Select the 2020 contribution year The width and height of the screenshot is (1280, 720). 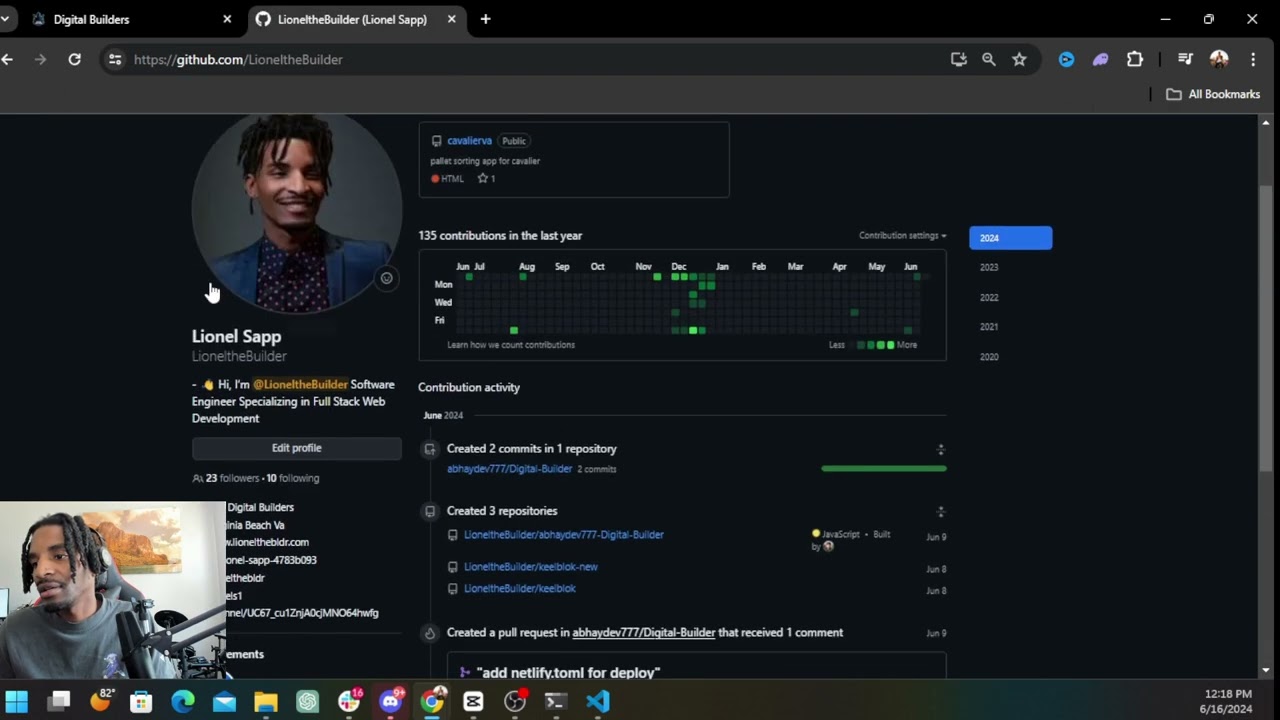[x=989, y=357]
